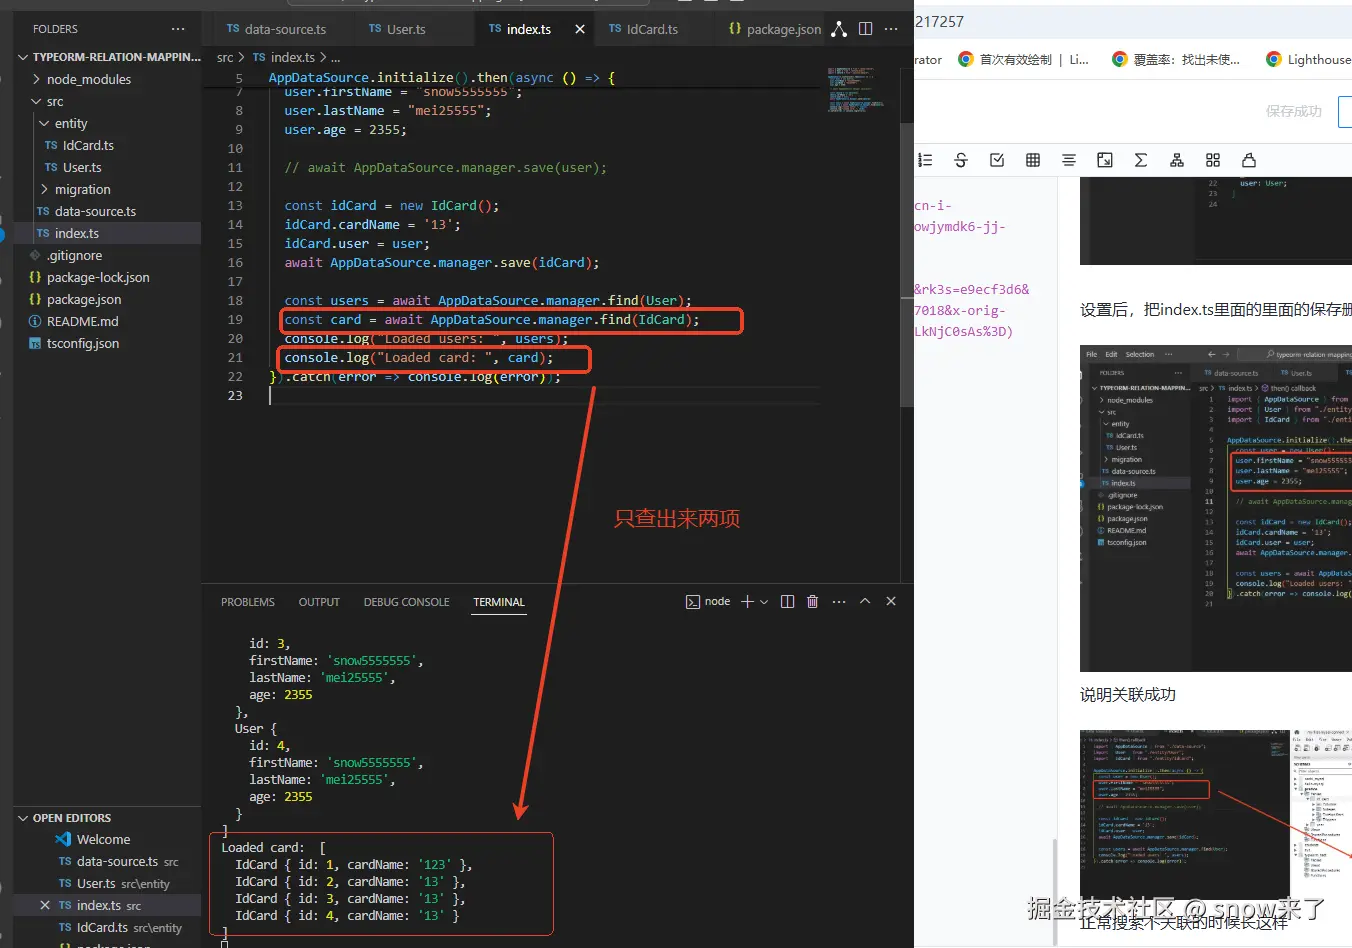
Task: Click the src breadcrumb segment
Action: pyautogui.click(x=225, y=58)
